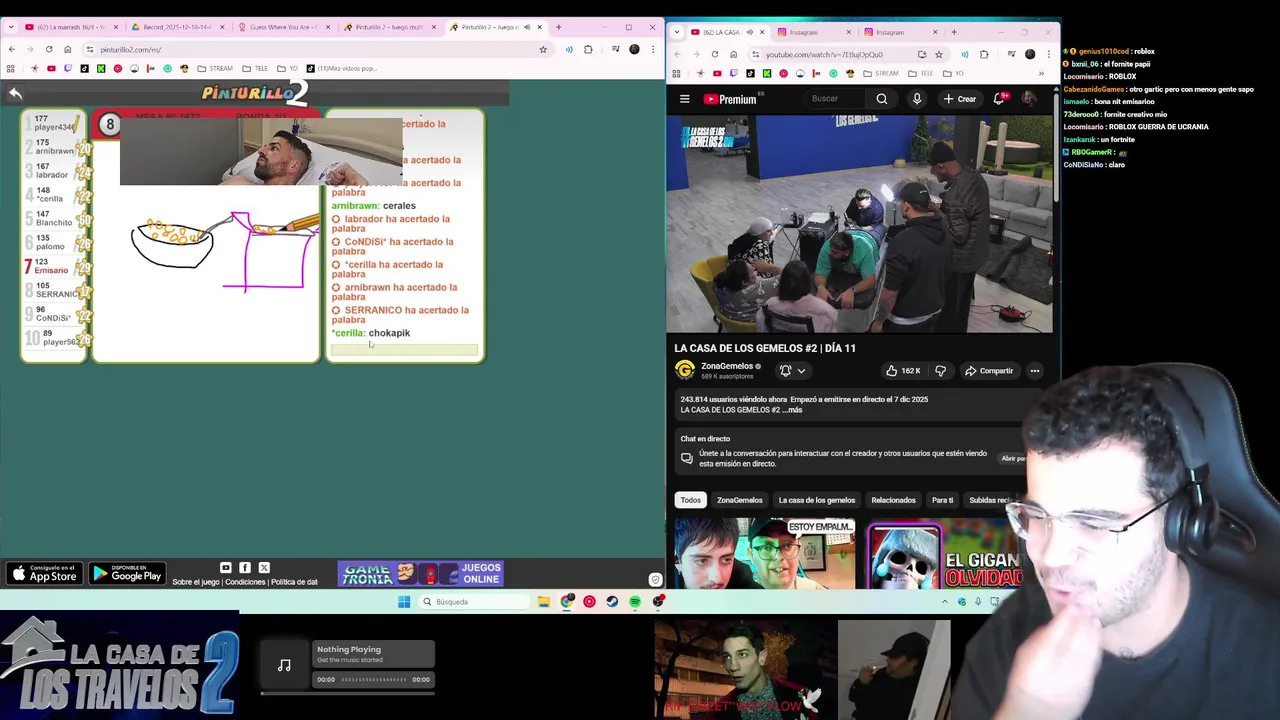
Task: Open Steam from the taskbar
Action: pyautogui.click(x=612, y=602)
